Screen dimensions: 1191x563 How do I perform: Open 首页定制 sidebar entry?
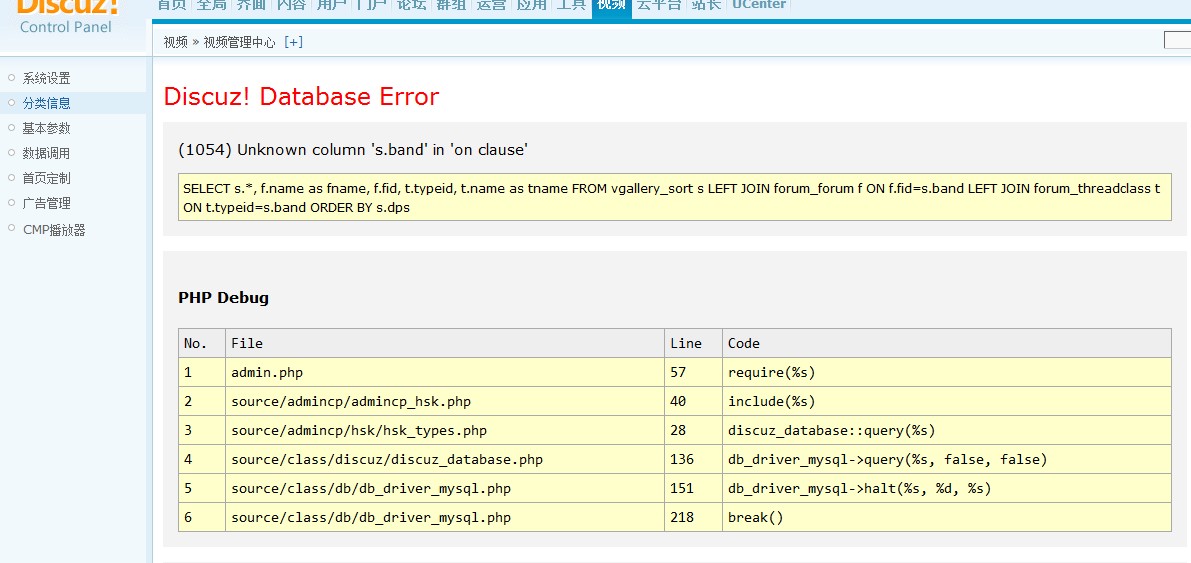(46, 179)
